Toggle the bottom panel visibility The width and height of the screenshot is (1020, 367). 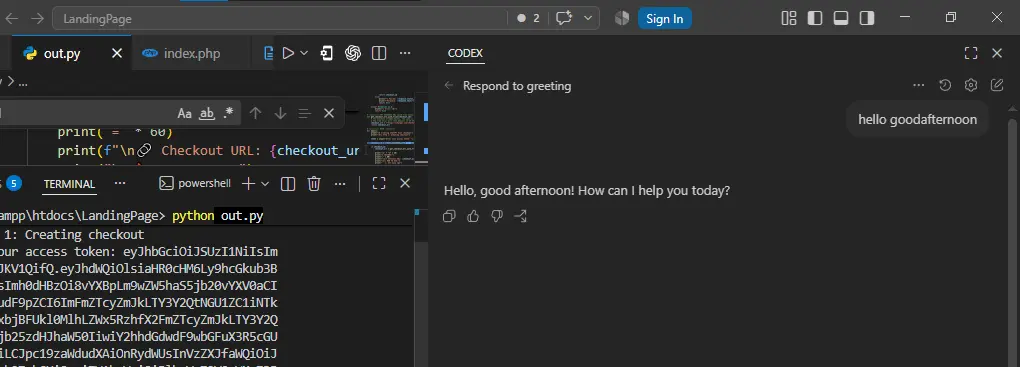[841, 18]
